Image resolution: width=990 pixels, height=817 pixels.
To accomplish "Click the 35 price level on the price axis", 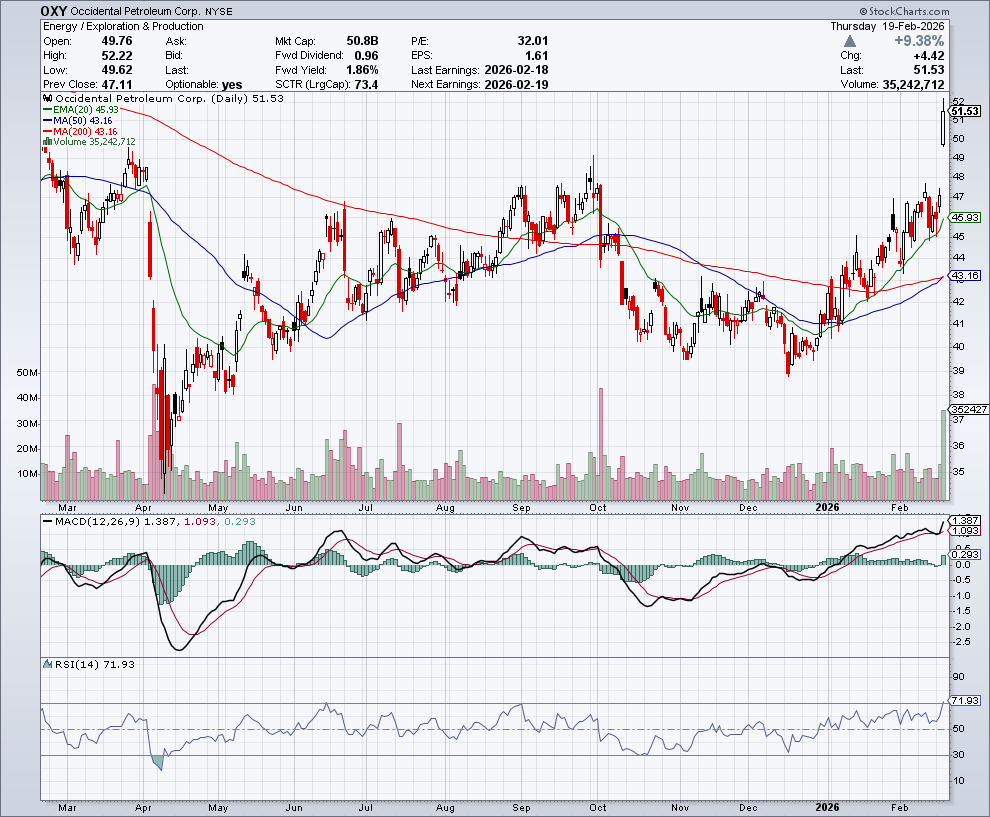I will 958,471.
